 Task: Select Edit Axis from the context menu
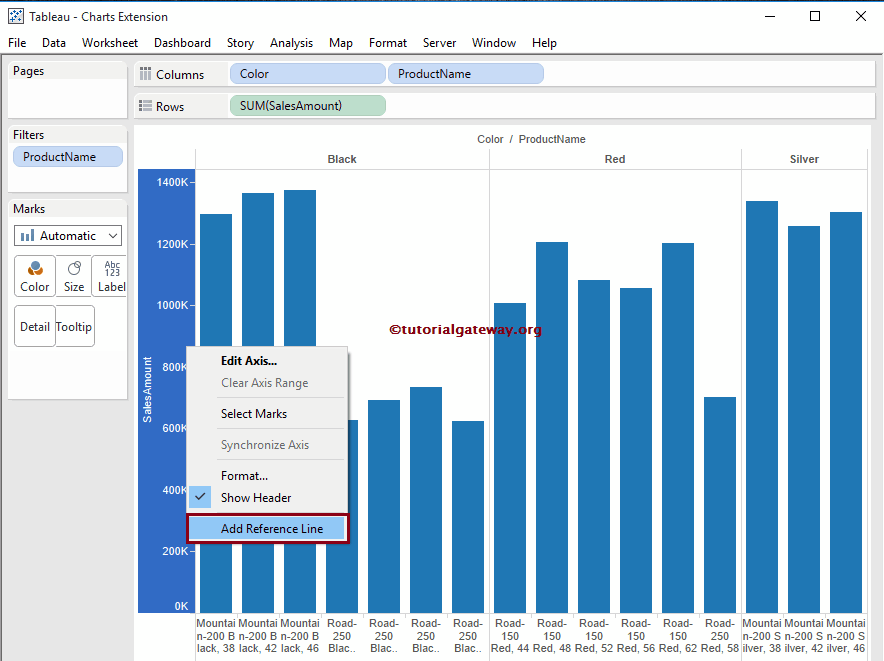pos(248,360)
